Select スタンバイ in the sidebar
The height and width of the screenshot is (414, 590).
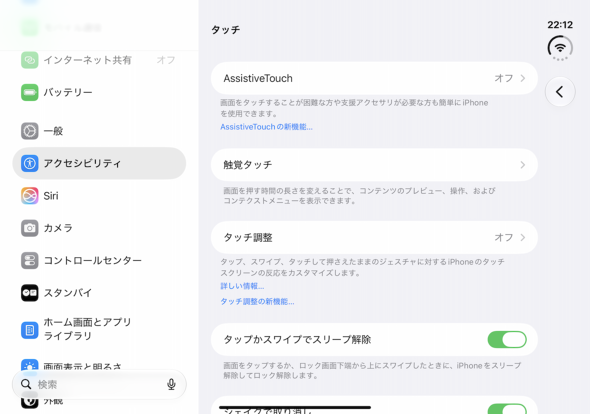pos(99,293)
